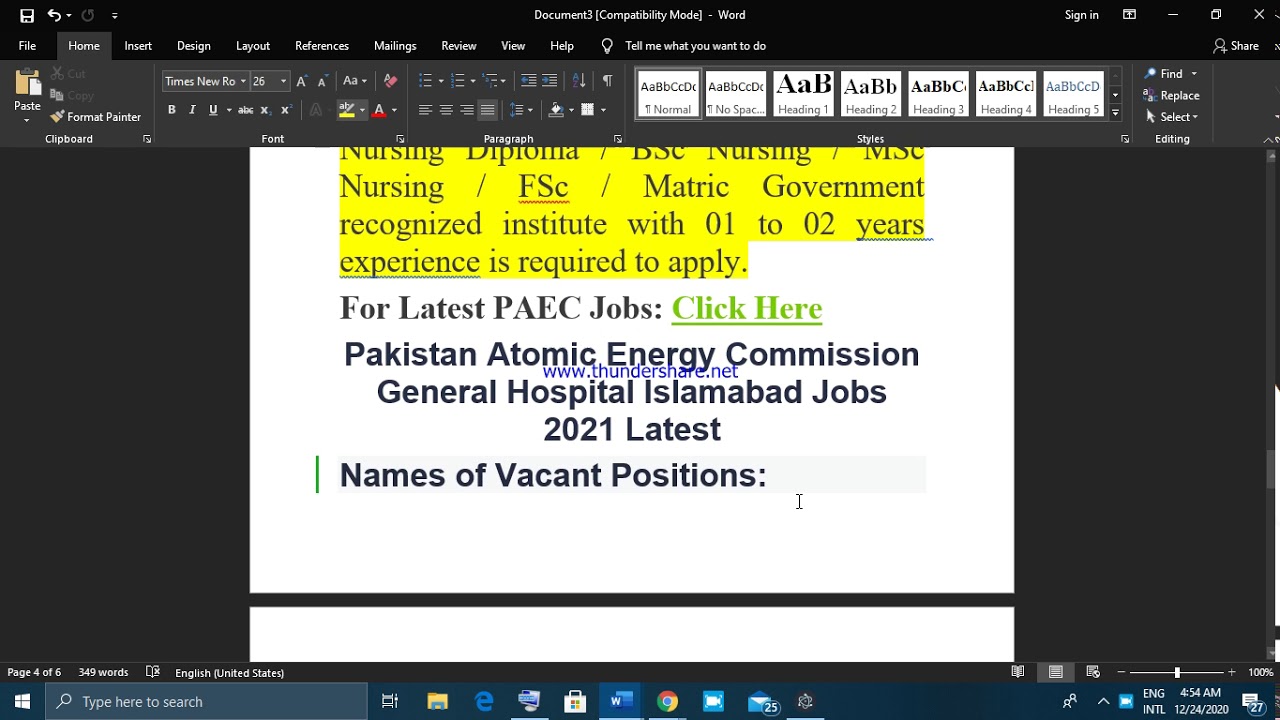Screen dimensions: 1280x720
Task: Select the Format Painter tool
Action: tap(96, 117)
